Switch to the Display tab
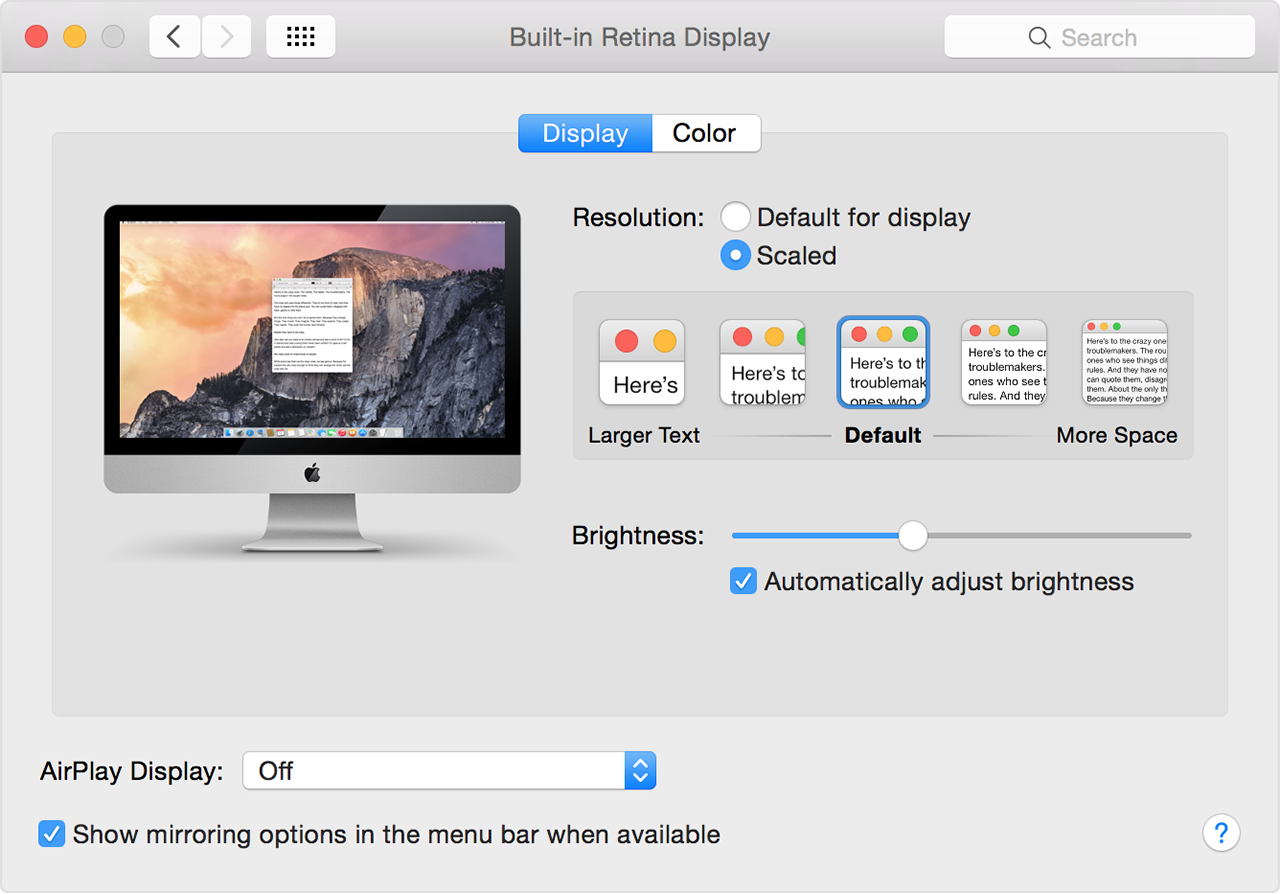This screenshot has width=1280, height=894. [x=584, y=133]
